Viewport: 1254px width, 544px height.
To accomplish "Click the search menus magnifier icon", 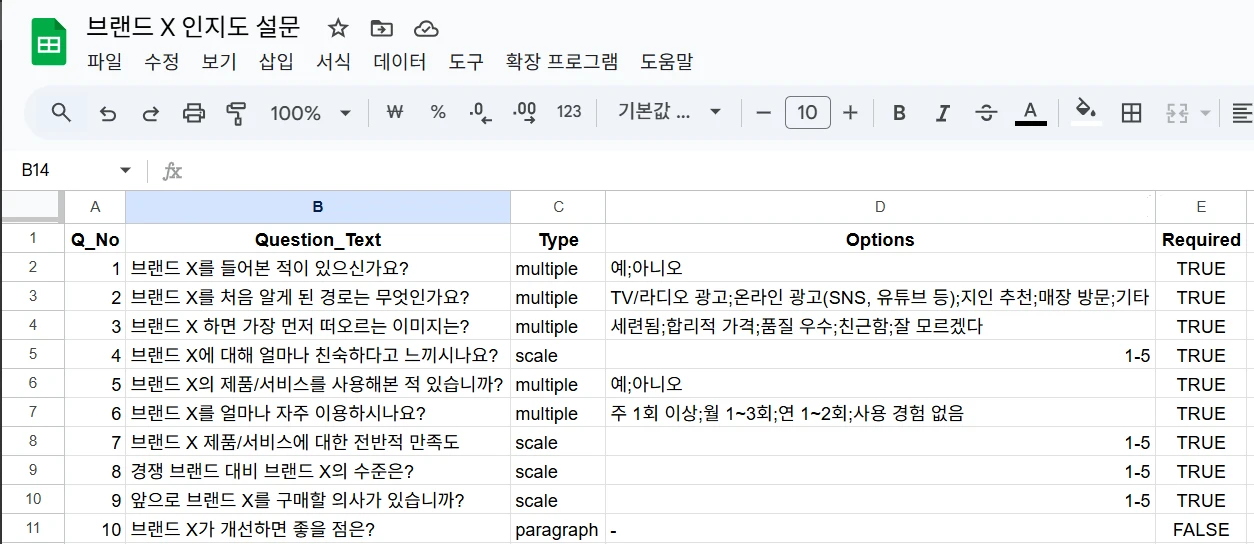I will (x=61, y=113).
